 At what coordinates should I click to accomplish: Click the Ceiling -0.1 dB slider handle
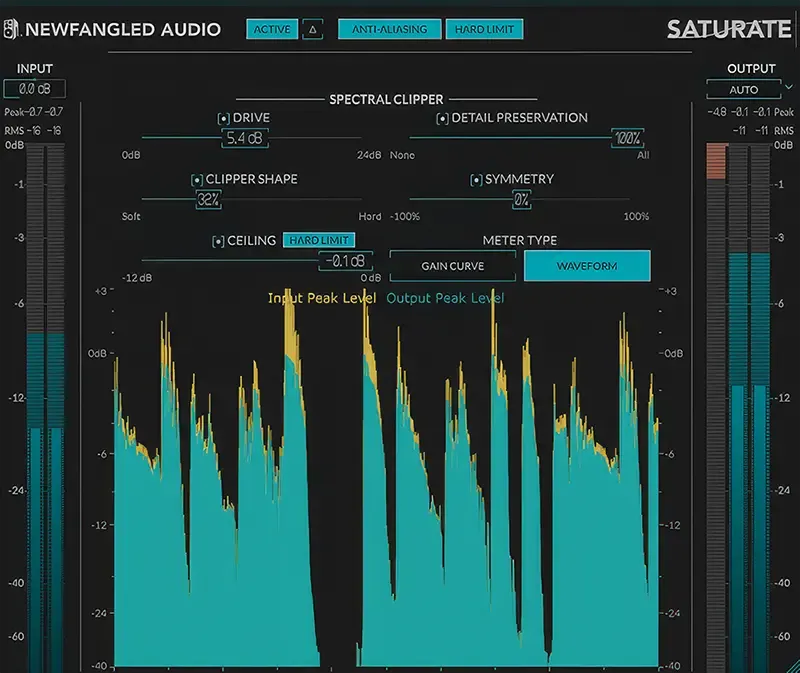[x=345, y=261]
